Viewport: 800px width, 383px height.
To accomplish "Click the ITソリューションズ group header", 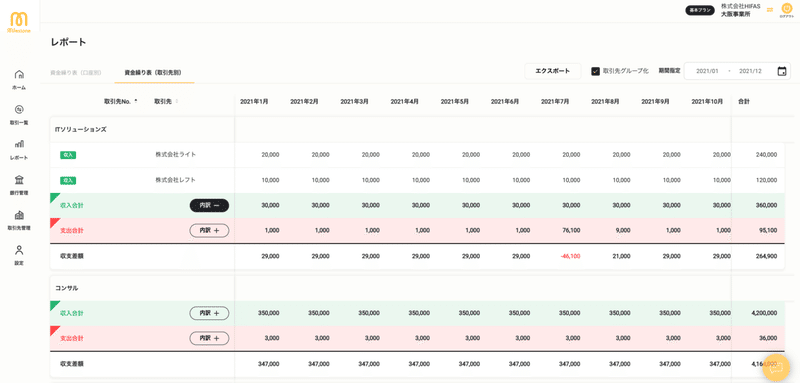I will tap(81, 130).
